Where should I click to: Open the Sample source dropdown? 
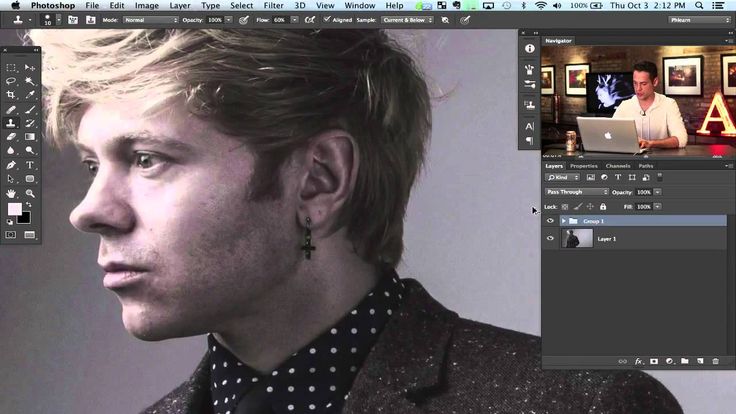(407, 19)
